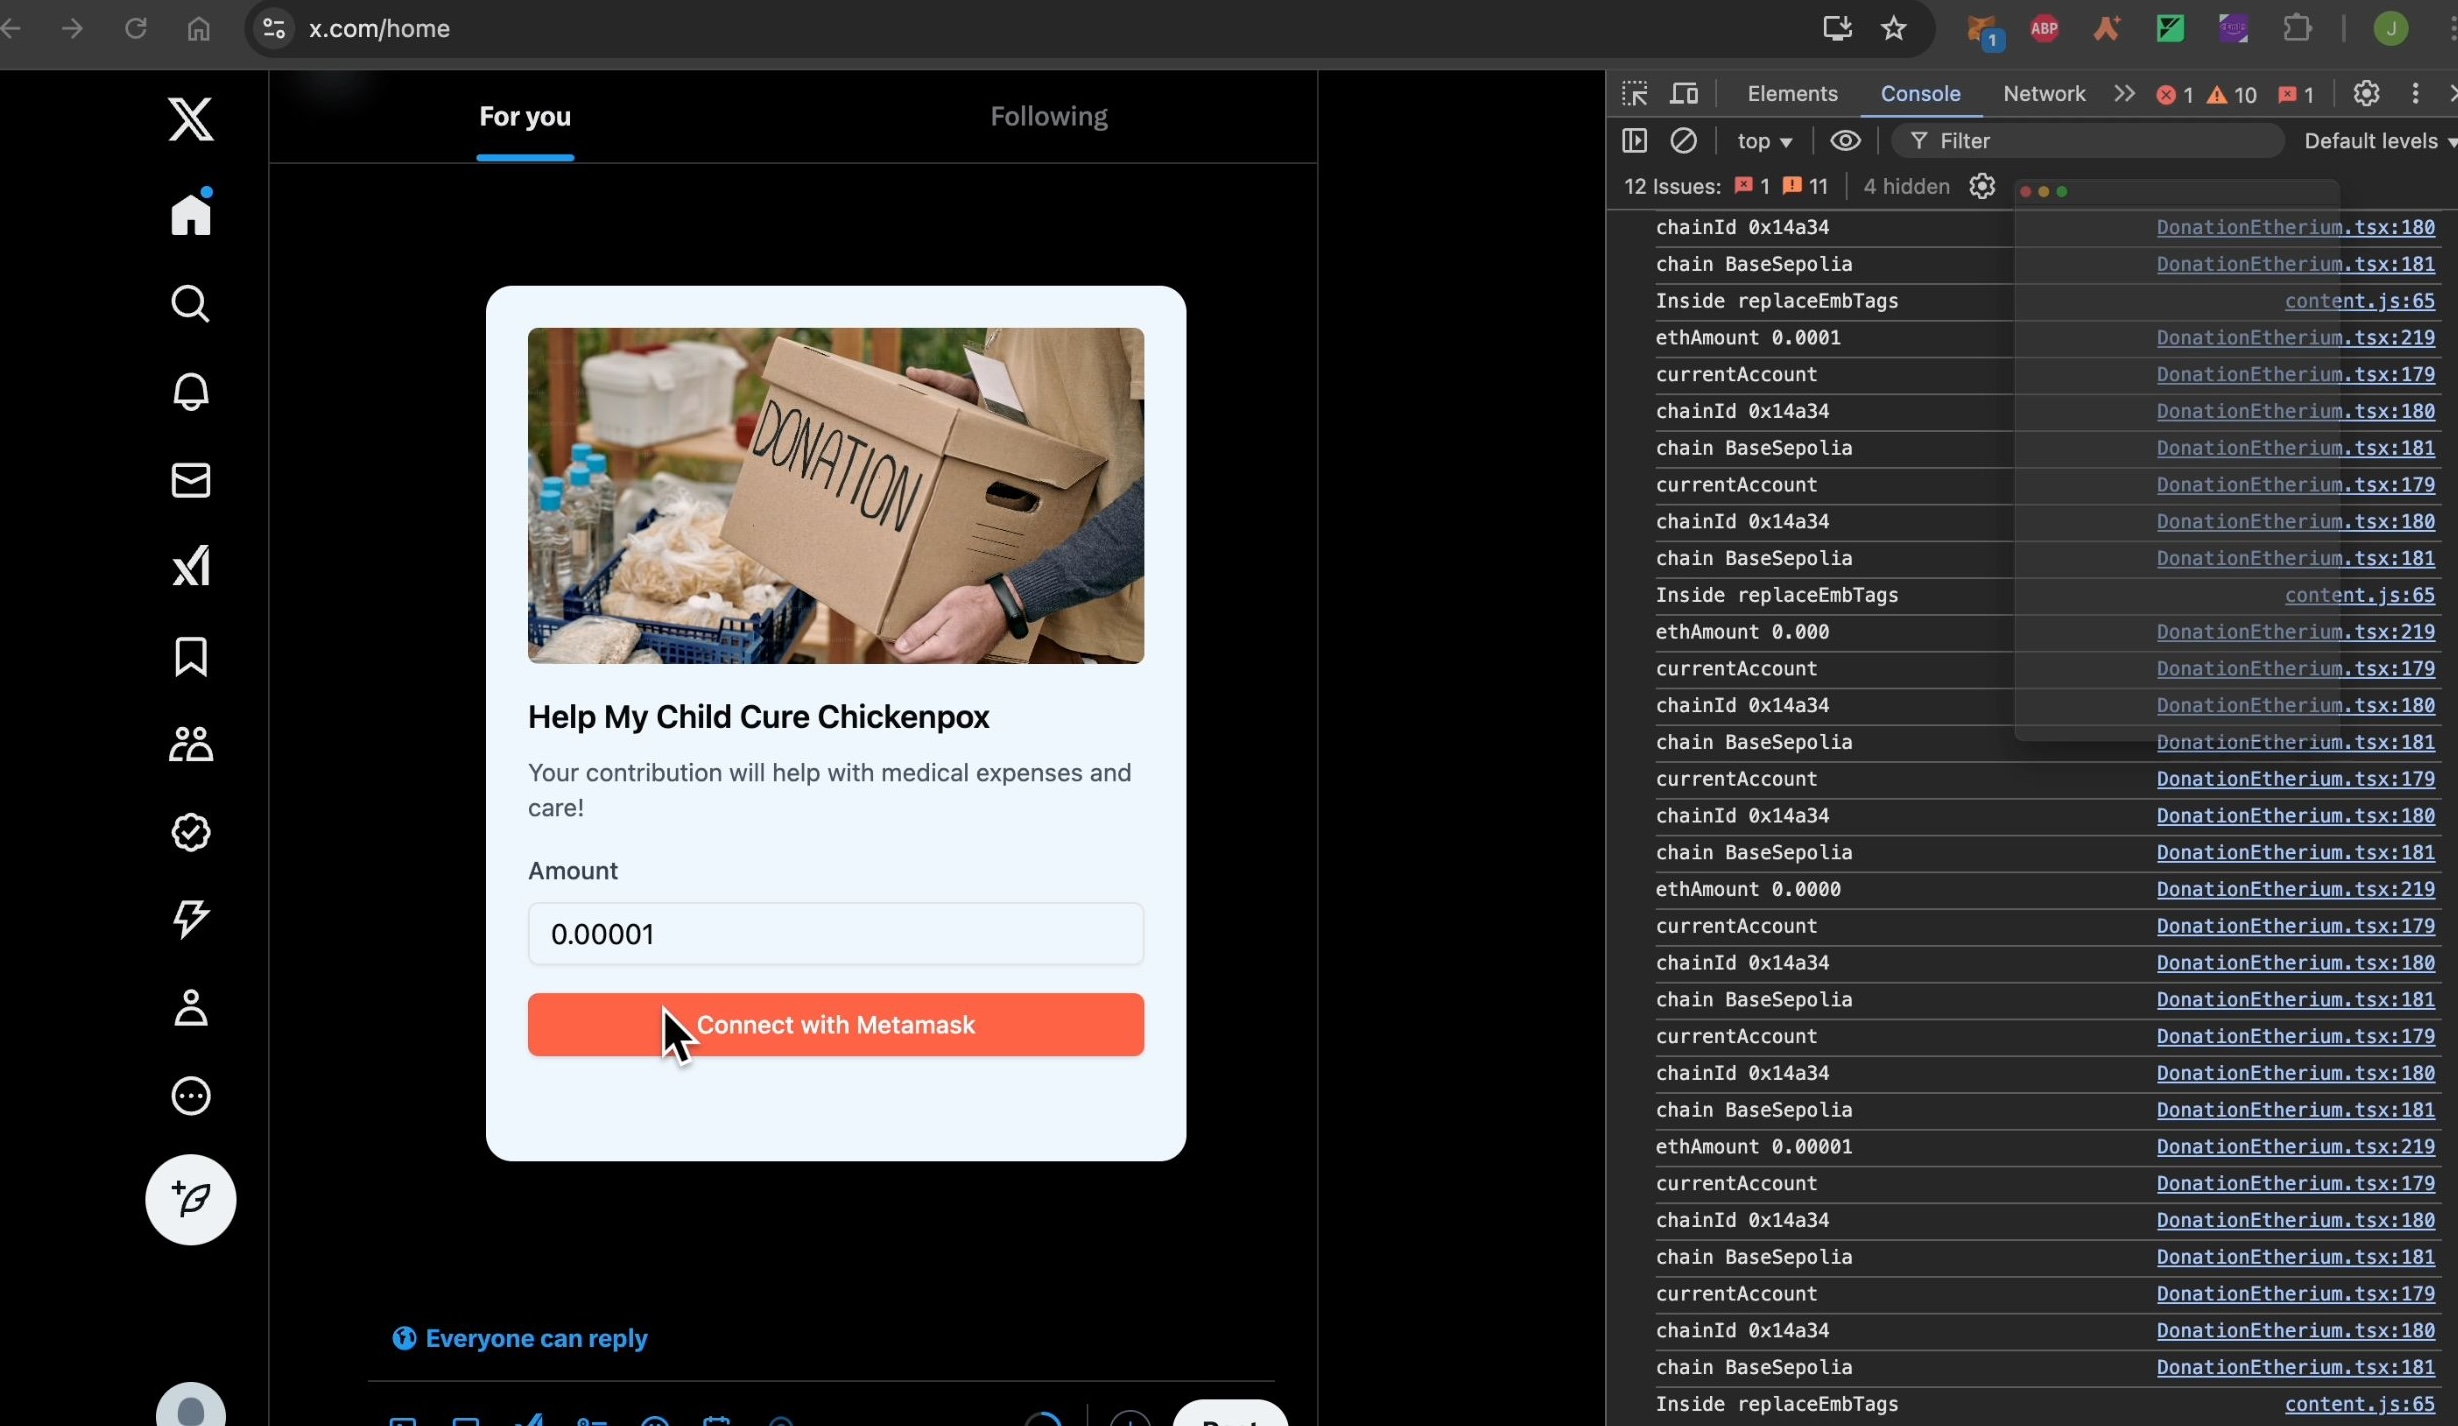Image resolution: width=2458 pixels, height=1426 pixels.
Task: Switch to the Following tab
Action: [1048, 116]
